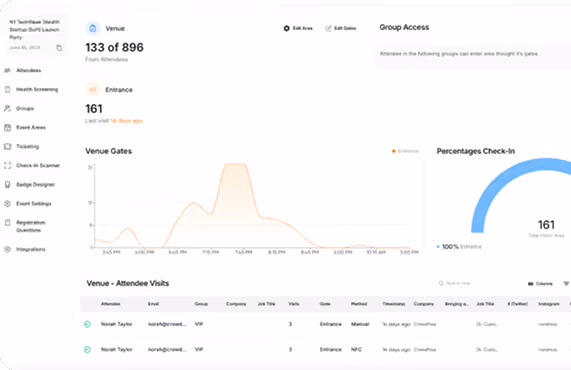Click the Instagram column header

click(x=549, y=304)
